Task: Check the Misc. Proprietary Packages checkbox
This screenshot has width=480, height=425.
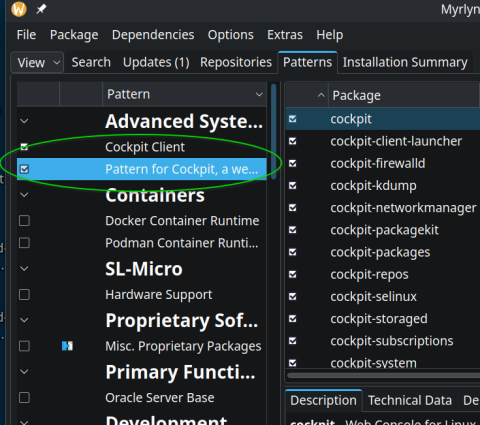Action: click(24, 346)
